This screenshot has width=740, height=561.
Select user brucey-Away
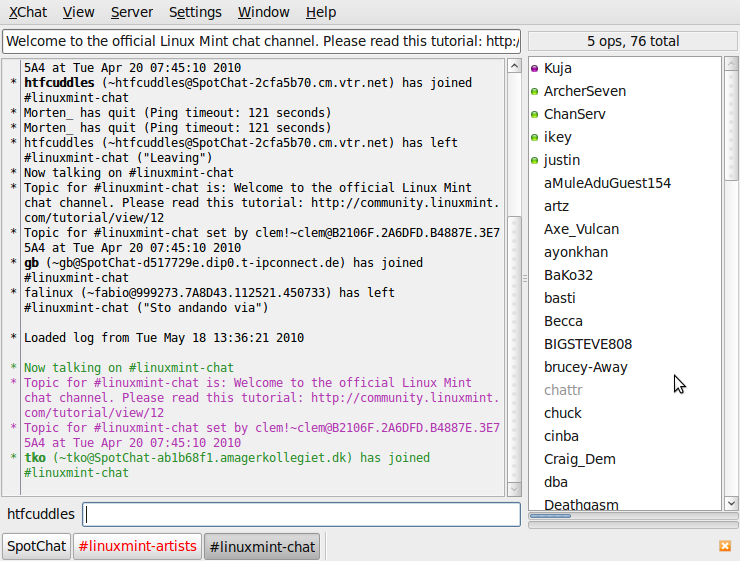click(625, 368)
